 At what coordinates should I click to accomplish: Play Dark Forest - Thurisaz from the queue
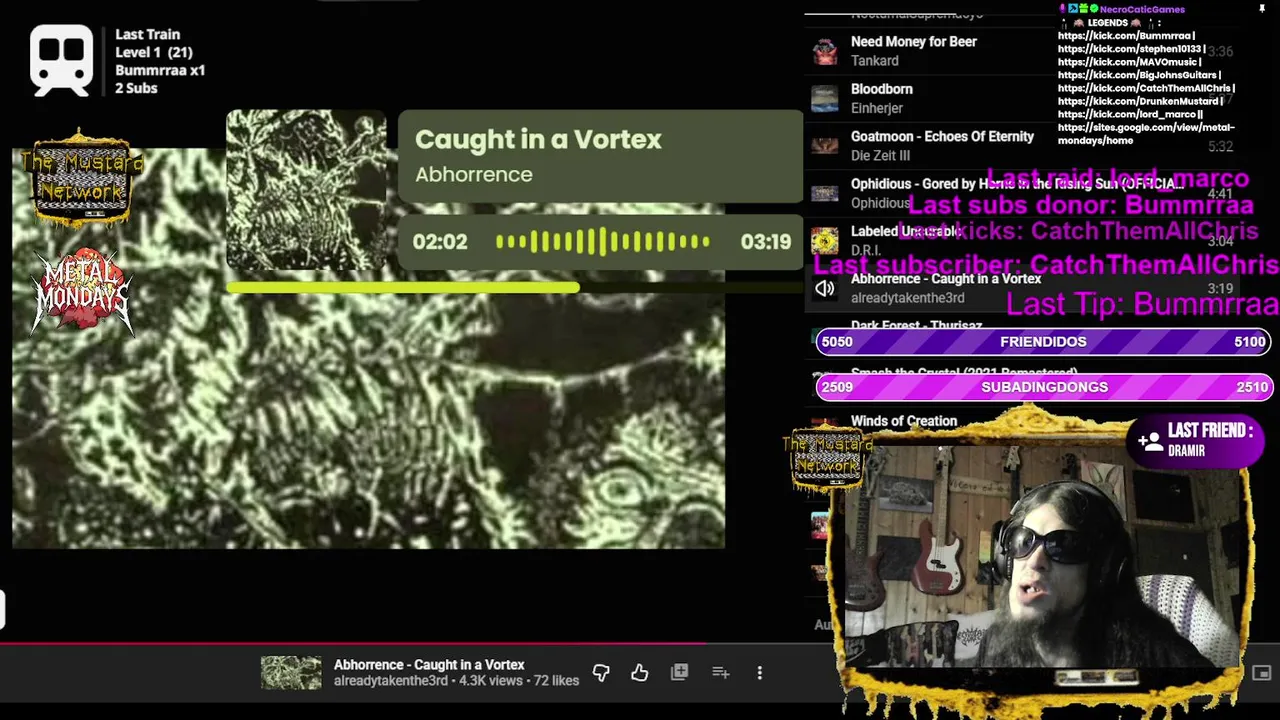click(x=916, y=326)
